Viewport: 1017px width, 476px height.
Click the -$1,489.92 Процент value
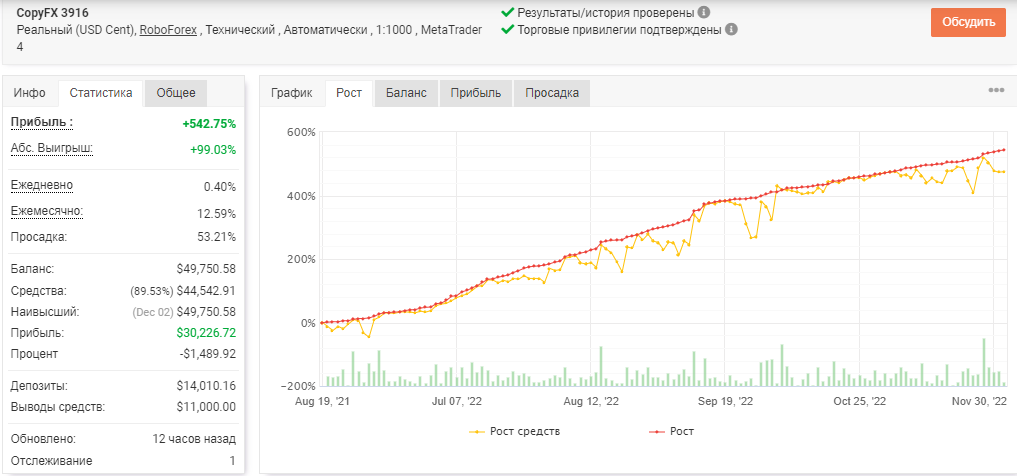pos(206,354)
